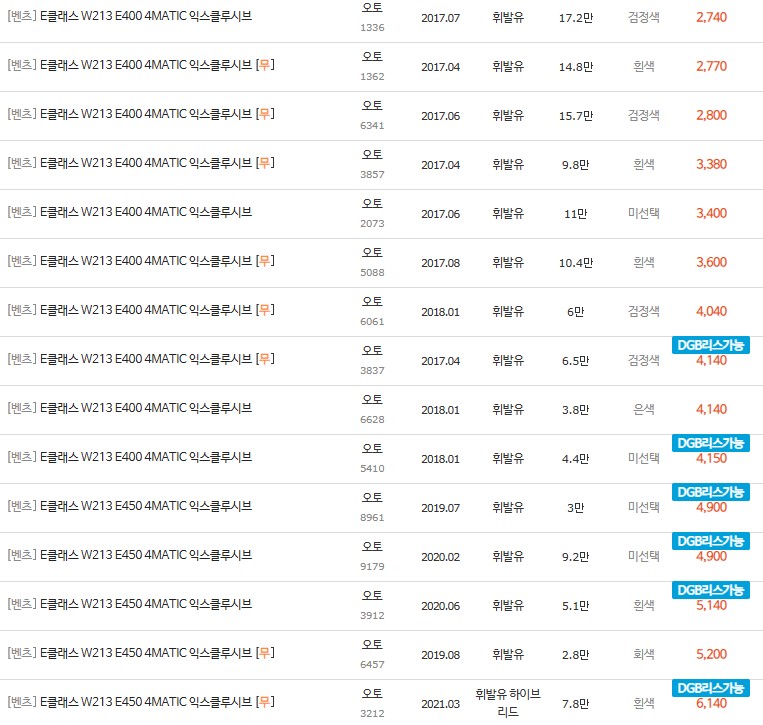Image resolution: width=763 pixels, height=725 pixels.
Task: Click the price 4,040
Action: pyautogui.click(x=711, y=311)
